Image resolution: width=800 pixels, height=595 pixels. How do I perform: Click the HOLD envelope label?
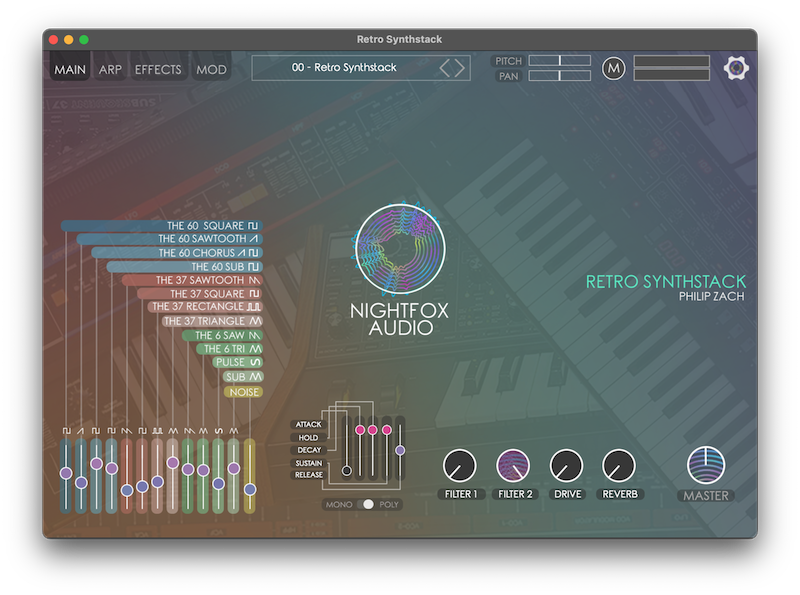pos(308,437)
